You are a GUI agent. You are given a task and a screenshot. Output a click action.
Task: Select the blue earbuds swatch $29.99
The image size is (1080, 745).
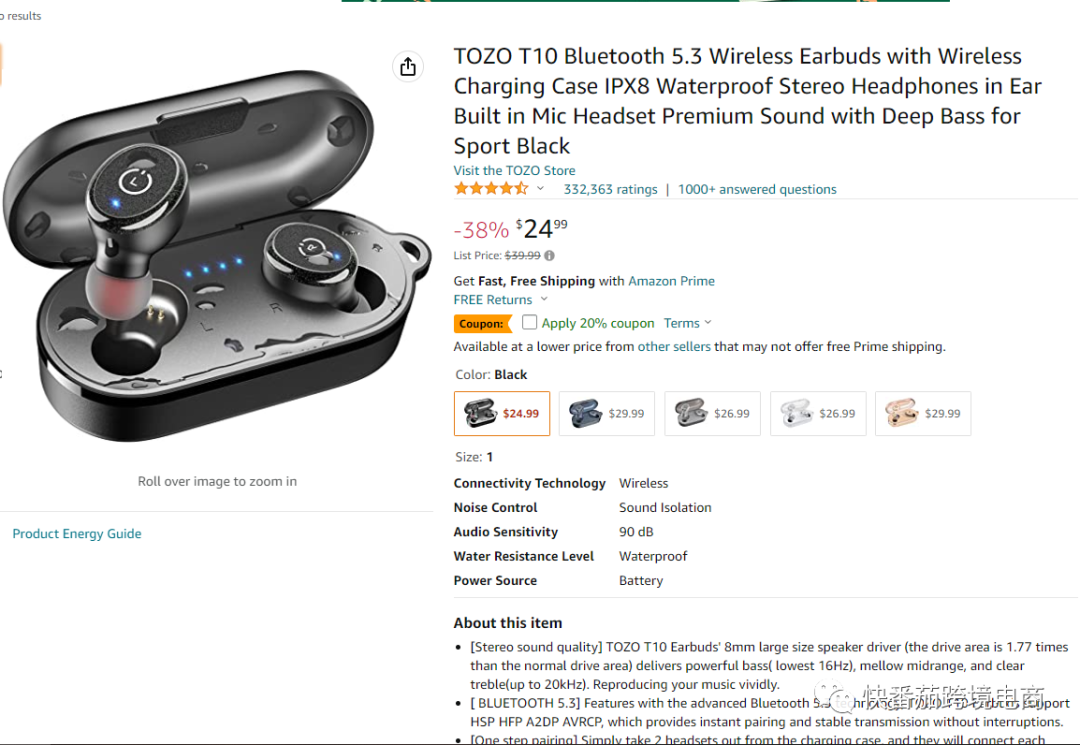(607, 413)
